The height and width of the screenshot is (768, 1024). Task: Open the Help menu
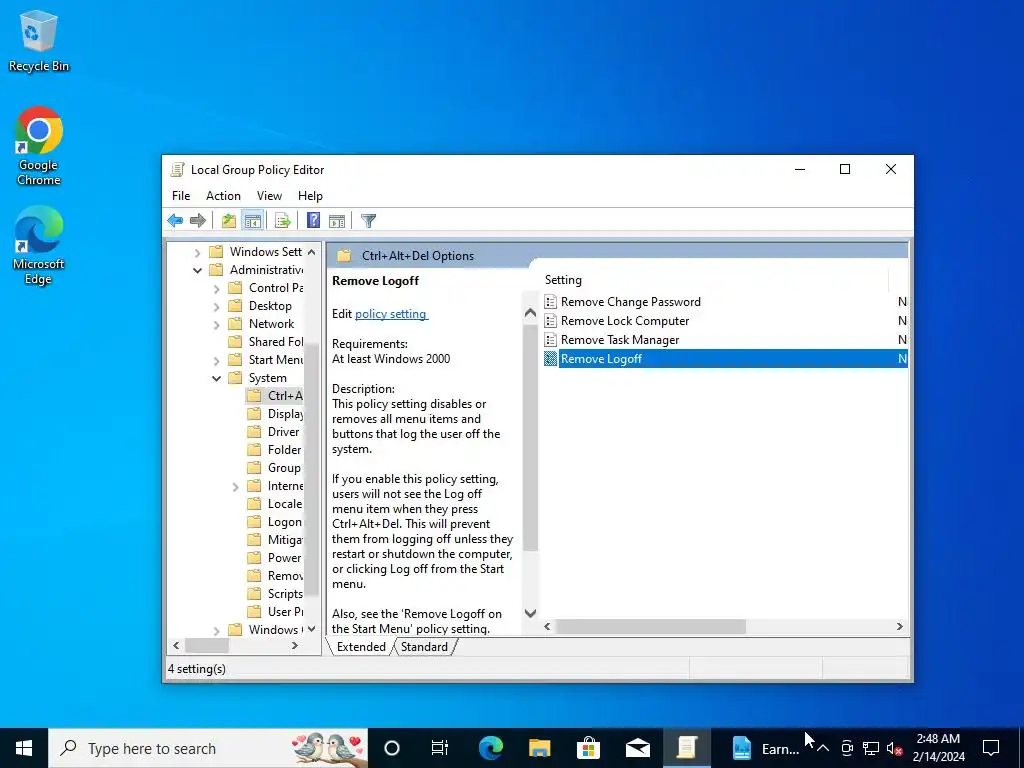pos(310,196)
